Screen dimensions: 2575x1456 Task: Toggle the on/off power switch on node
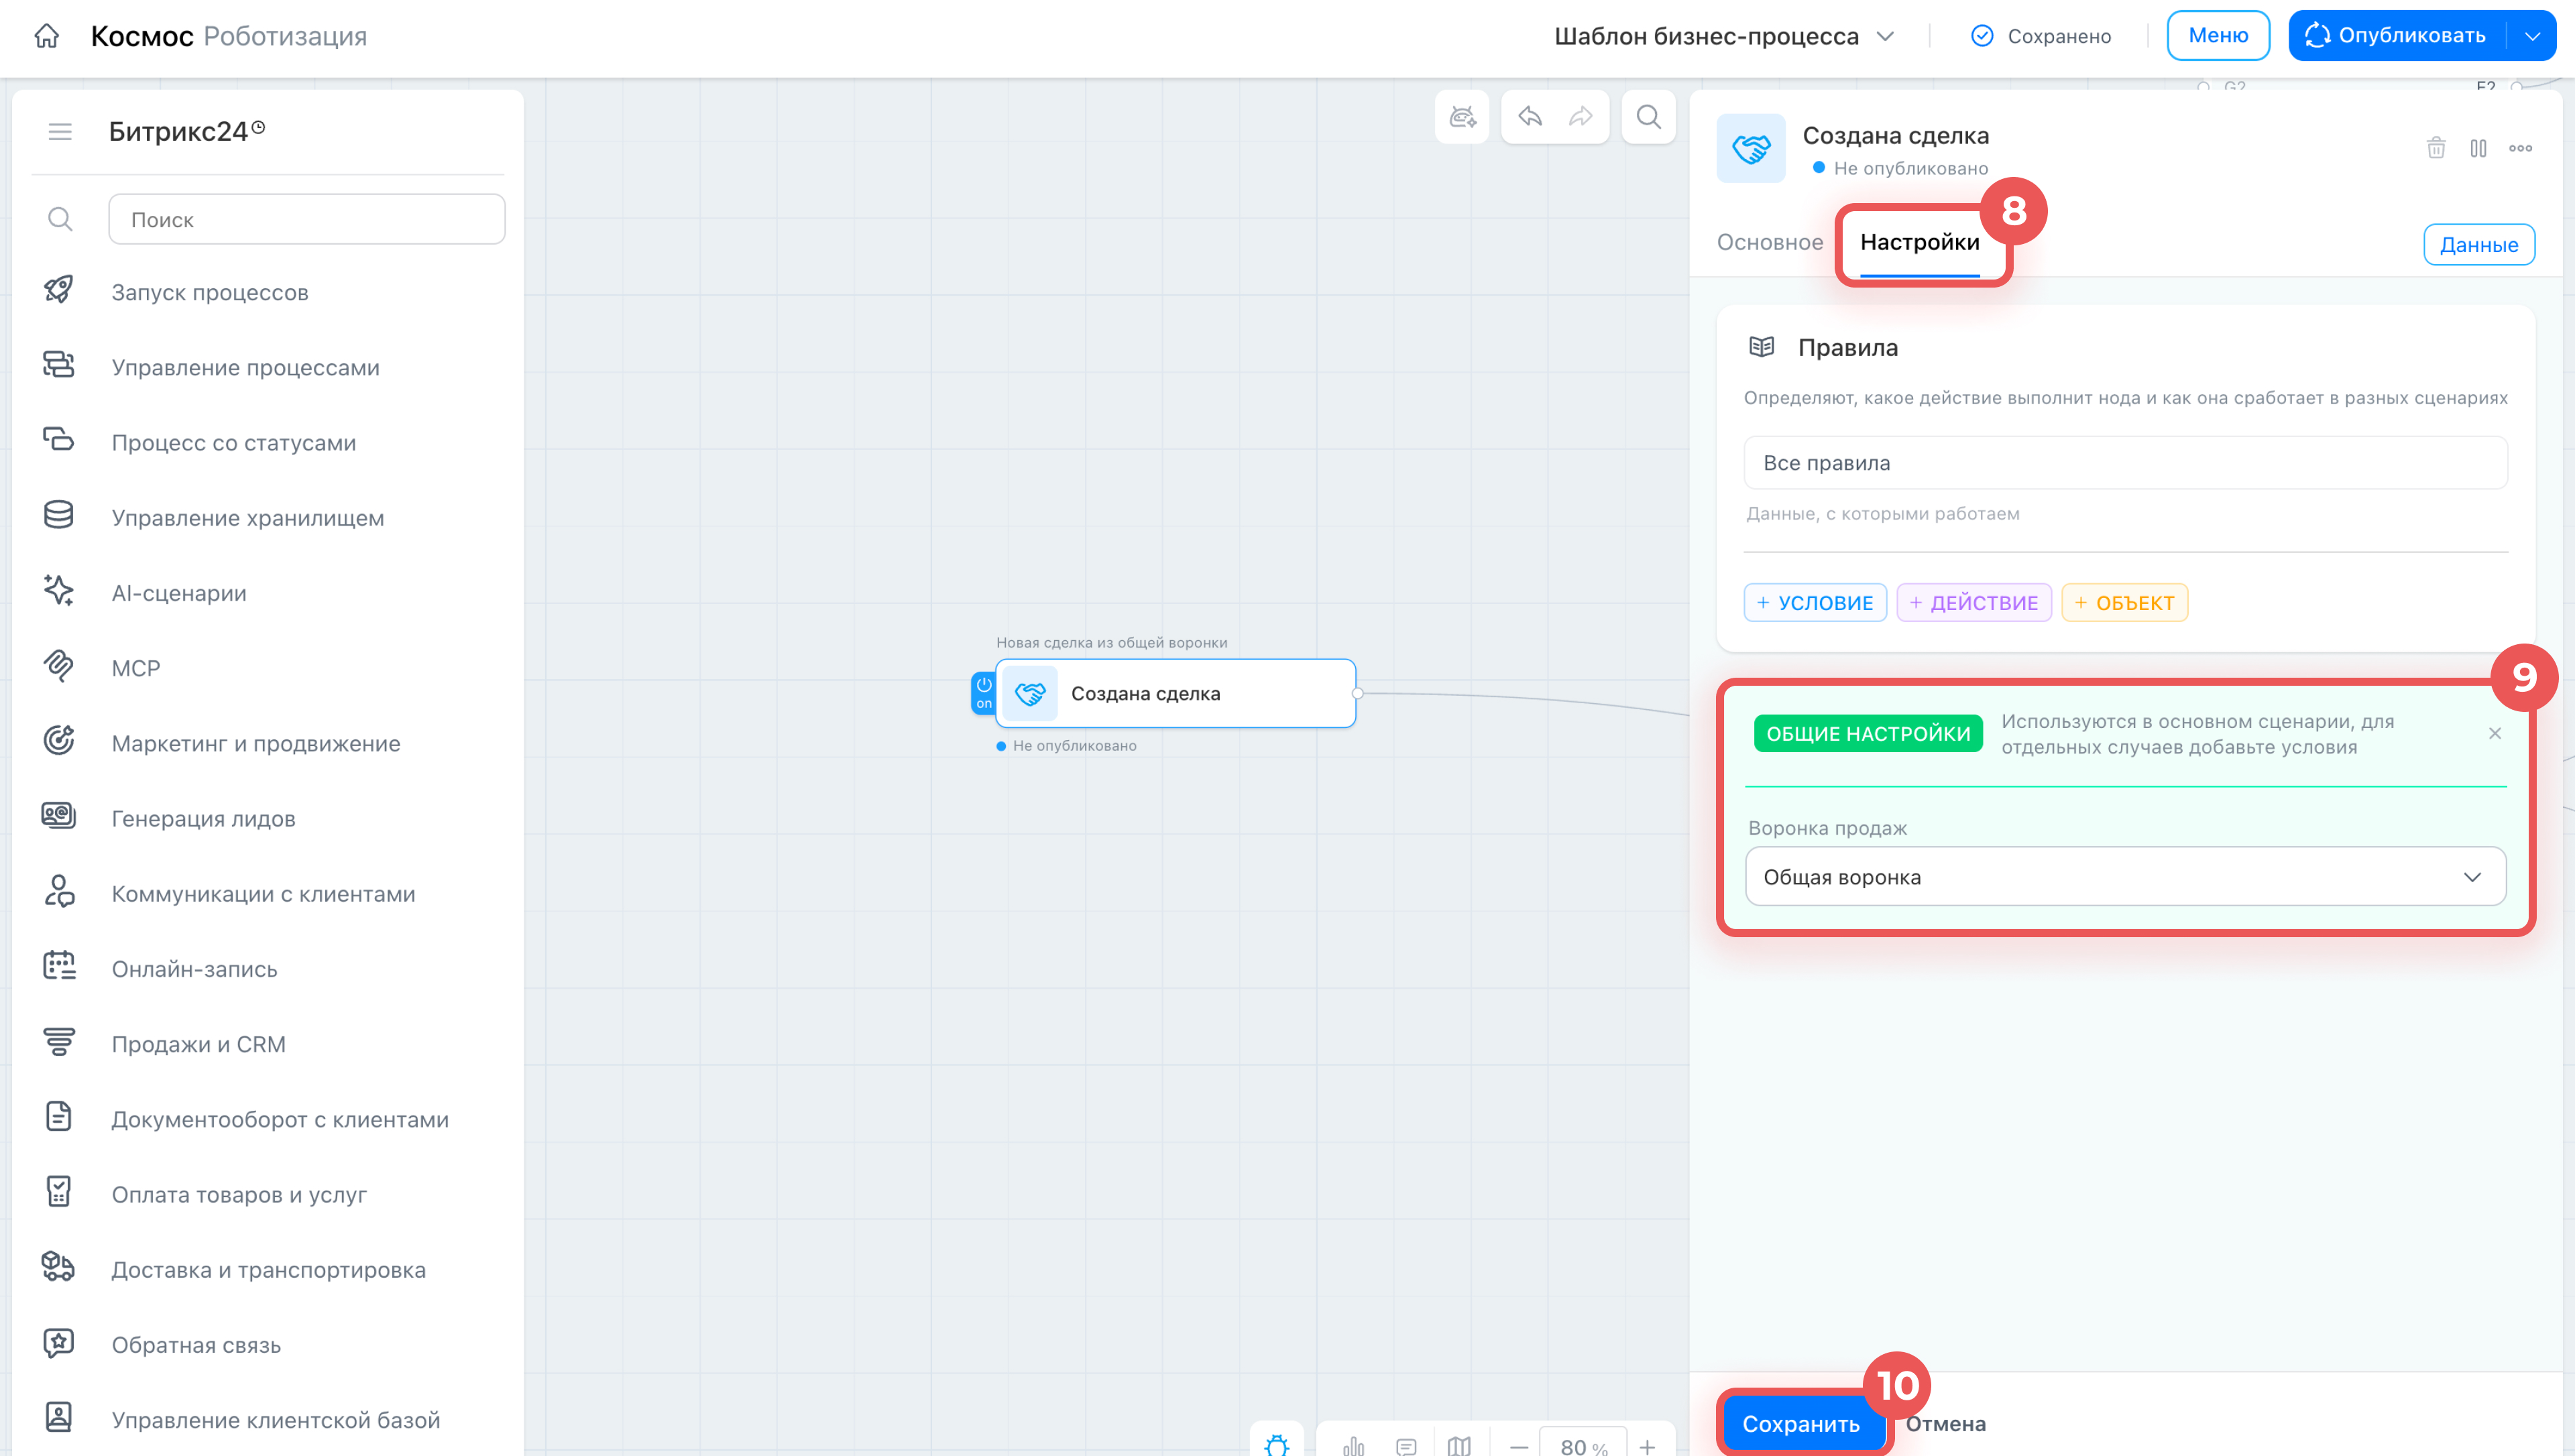(984, 693)
